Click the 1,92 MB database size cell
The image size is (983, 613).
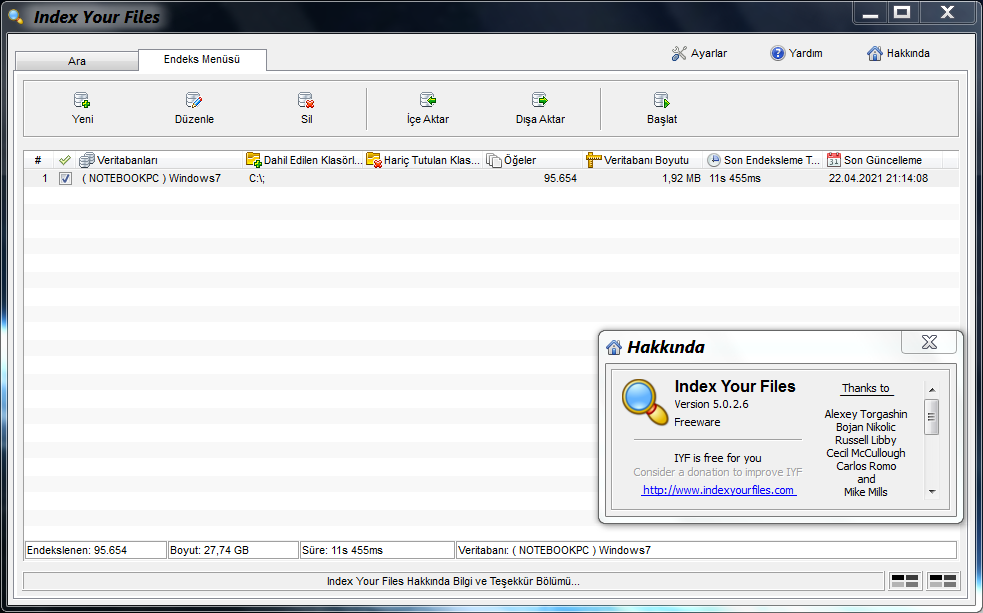pos(681,179)
